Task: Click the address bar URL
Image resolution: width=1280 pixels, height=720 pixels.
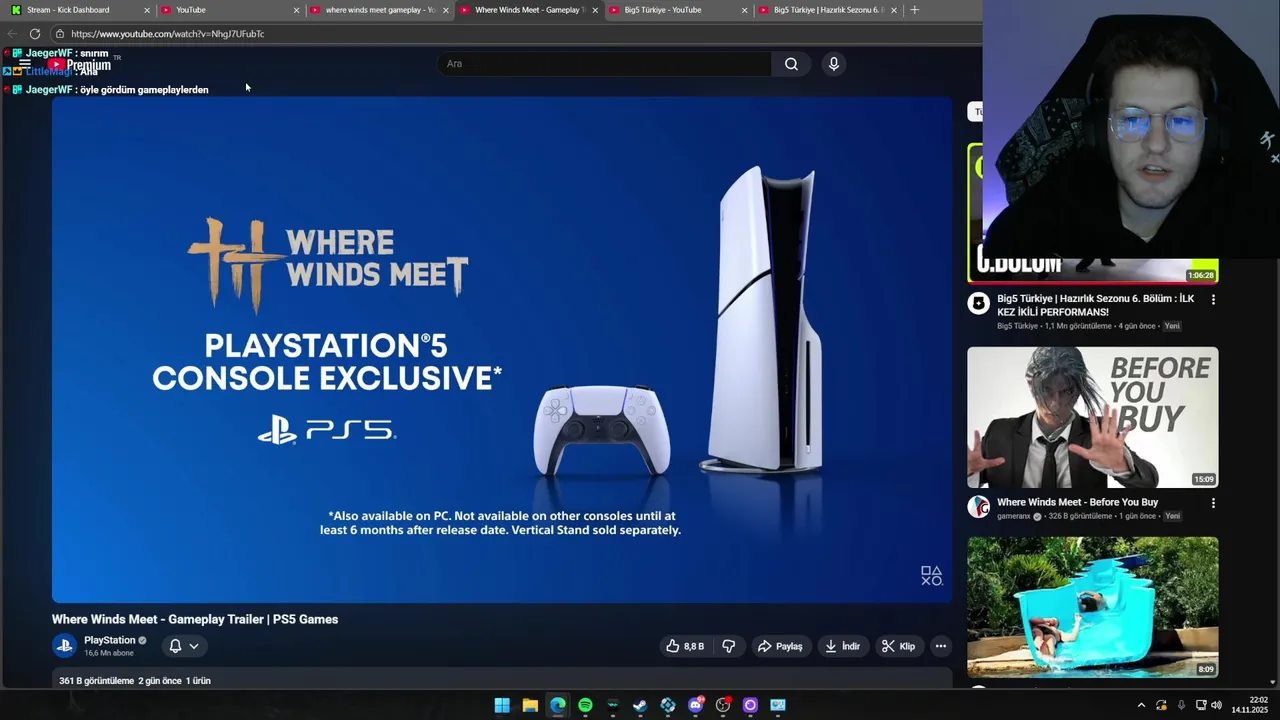Action: coord(168,34)
